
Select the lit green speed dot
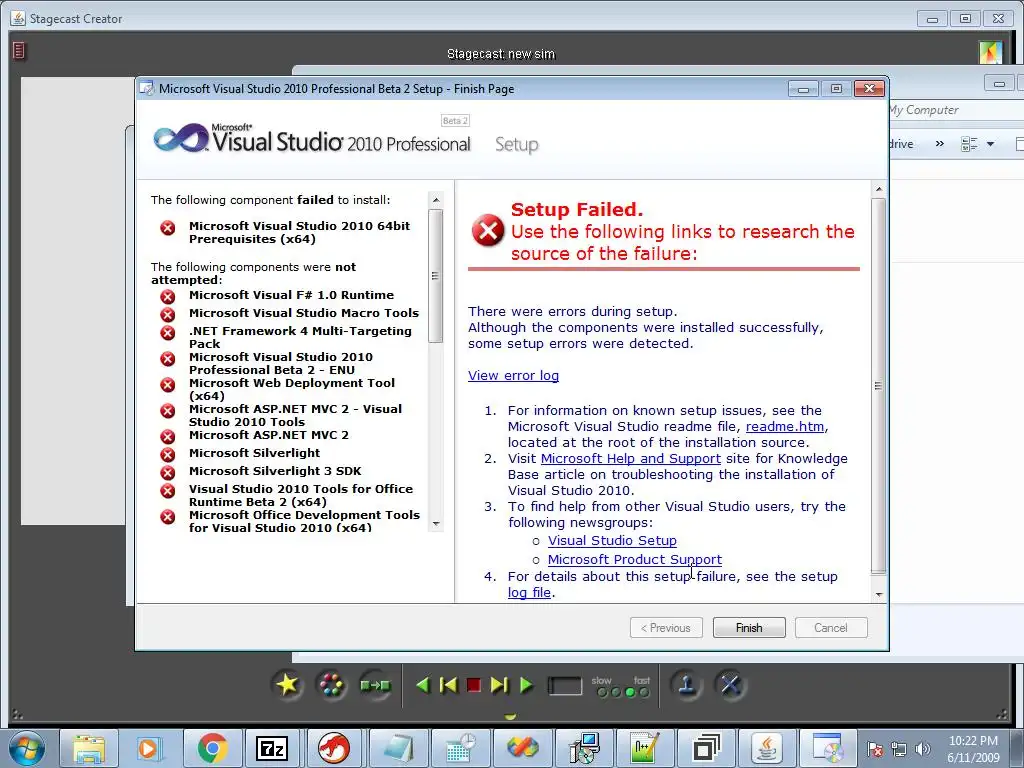(630, 692)
